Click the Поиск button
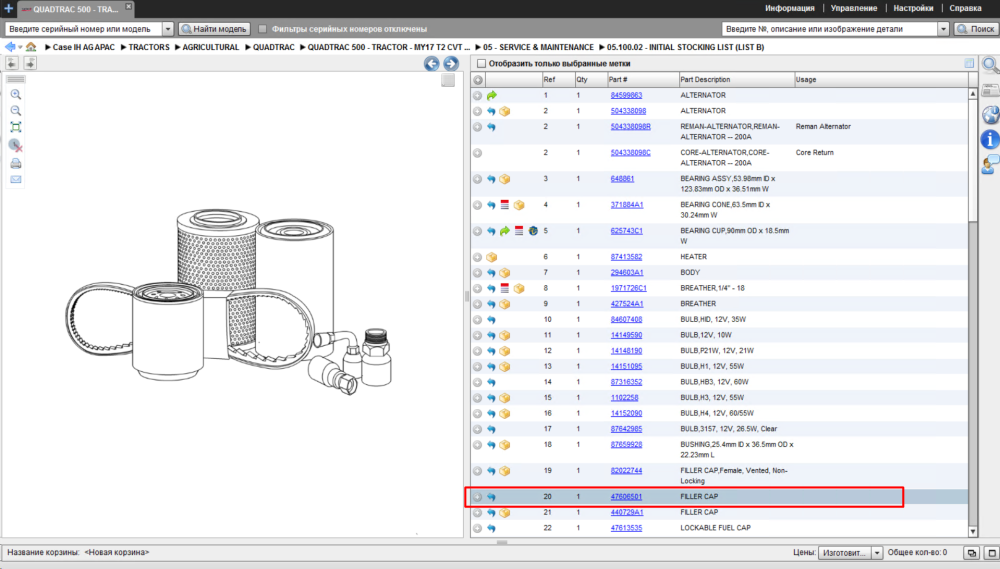 [976, 29]
